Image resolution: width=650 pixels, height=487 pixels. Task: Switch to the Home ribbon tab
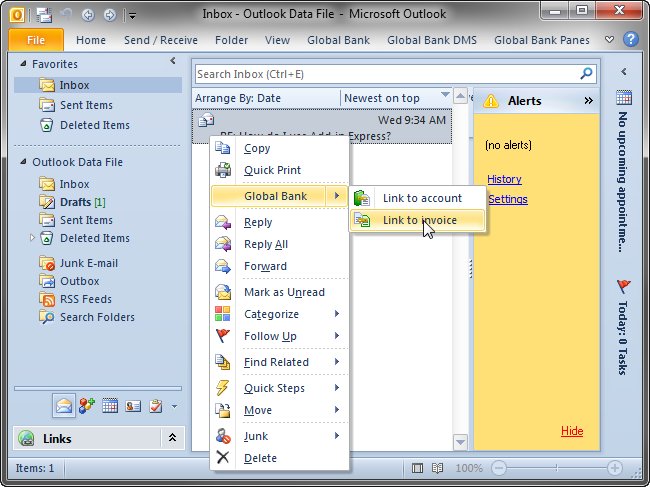[91, 40]
